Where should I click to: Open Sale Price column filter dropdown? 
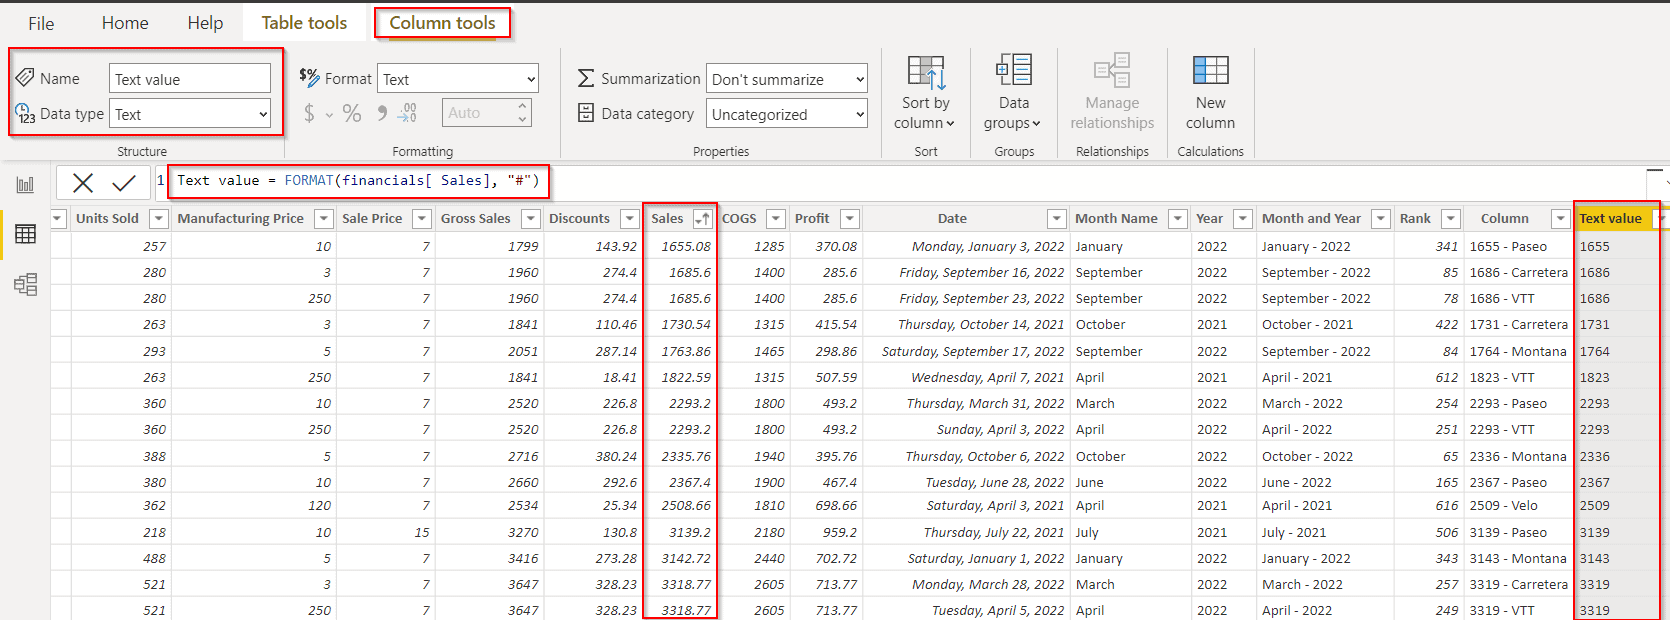(x=422, y=218)
